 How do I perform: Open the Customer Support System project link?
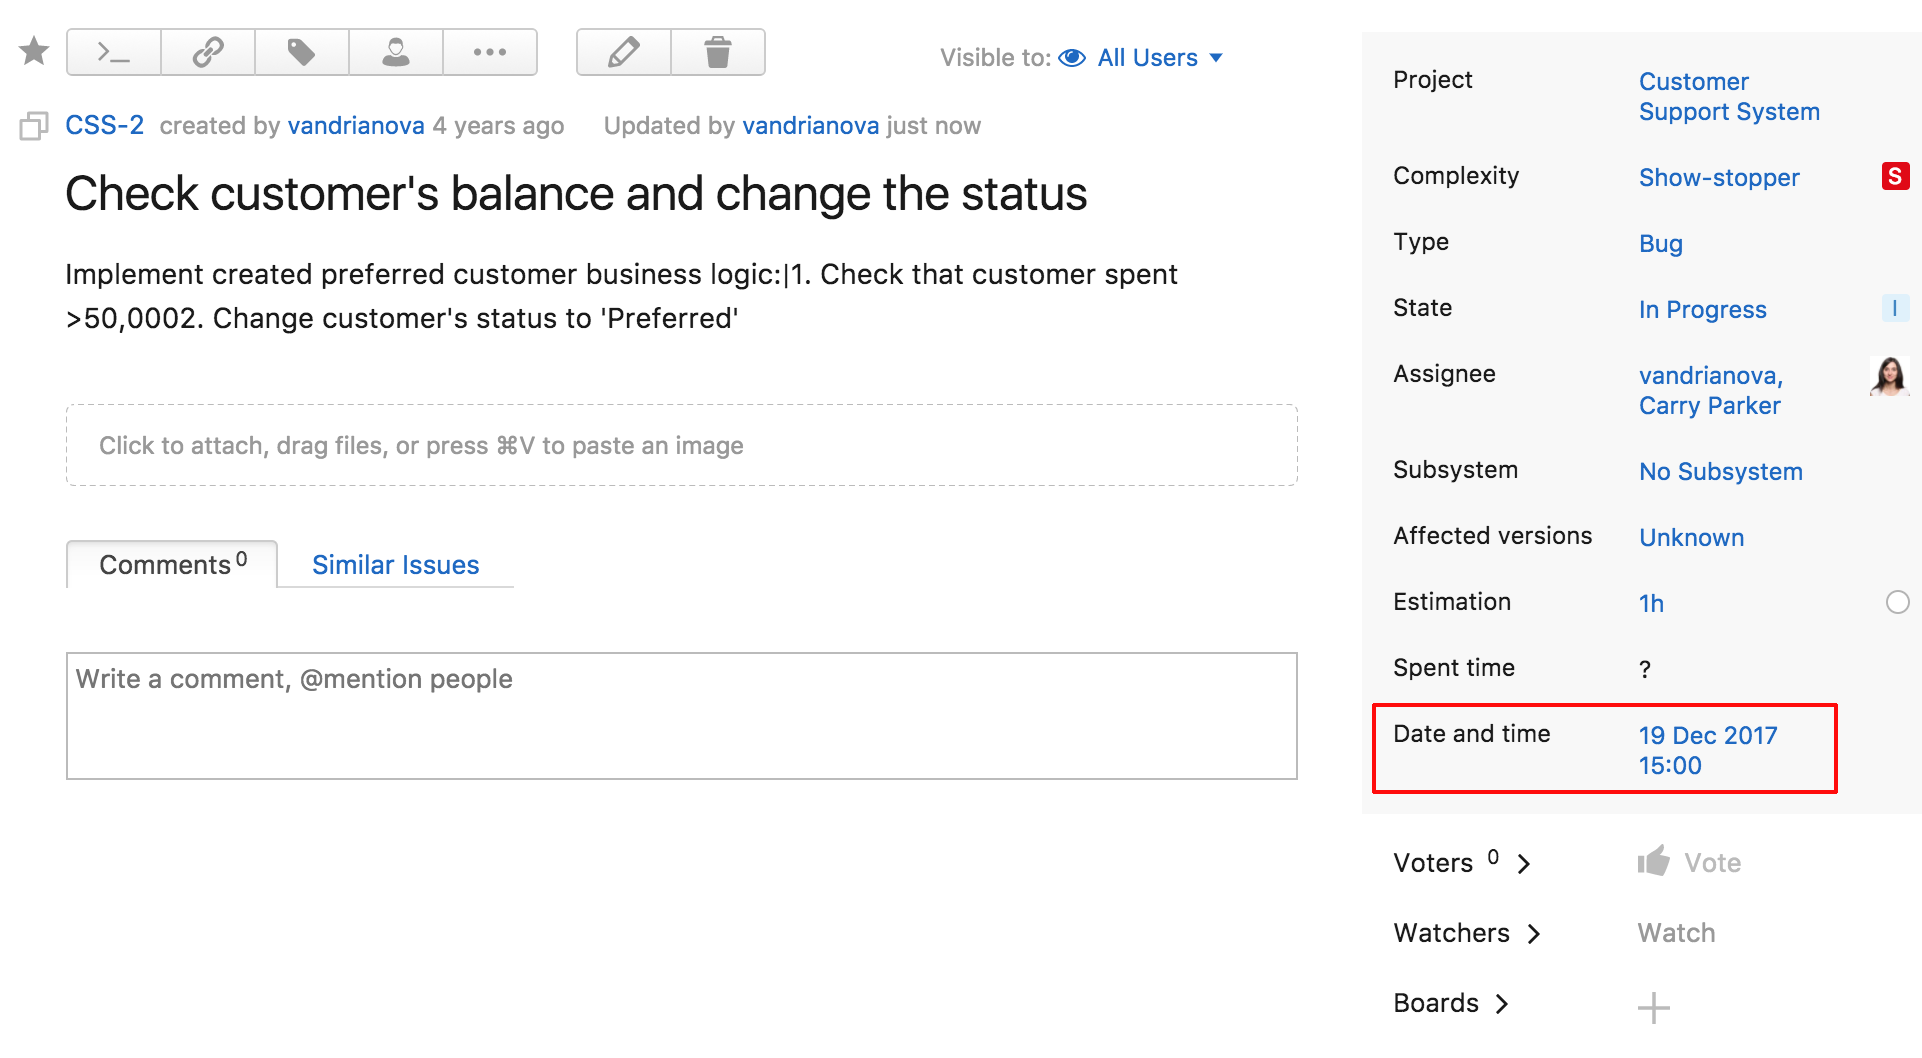pos(1728,96)
